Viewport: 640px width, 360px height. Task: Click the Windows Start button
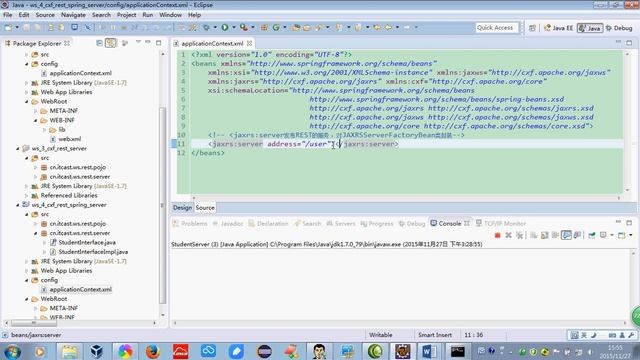pyautogui.click(x=12, y=351)
